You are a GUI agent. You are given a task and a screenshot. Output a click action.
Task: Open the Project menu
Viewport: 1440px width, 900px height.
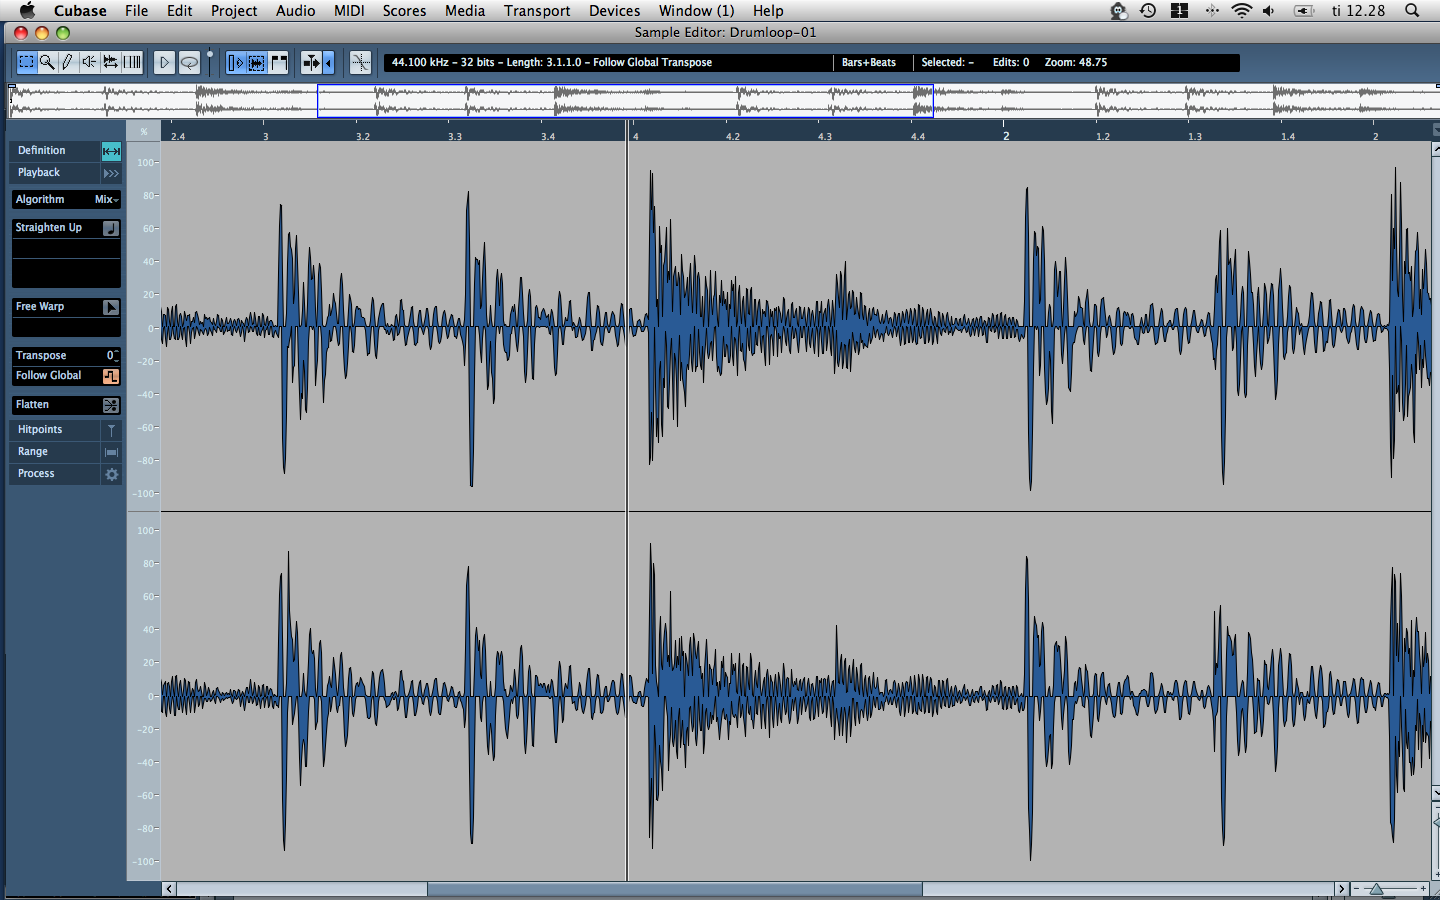coord(234,11)
